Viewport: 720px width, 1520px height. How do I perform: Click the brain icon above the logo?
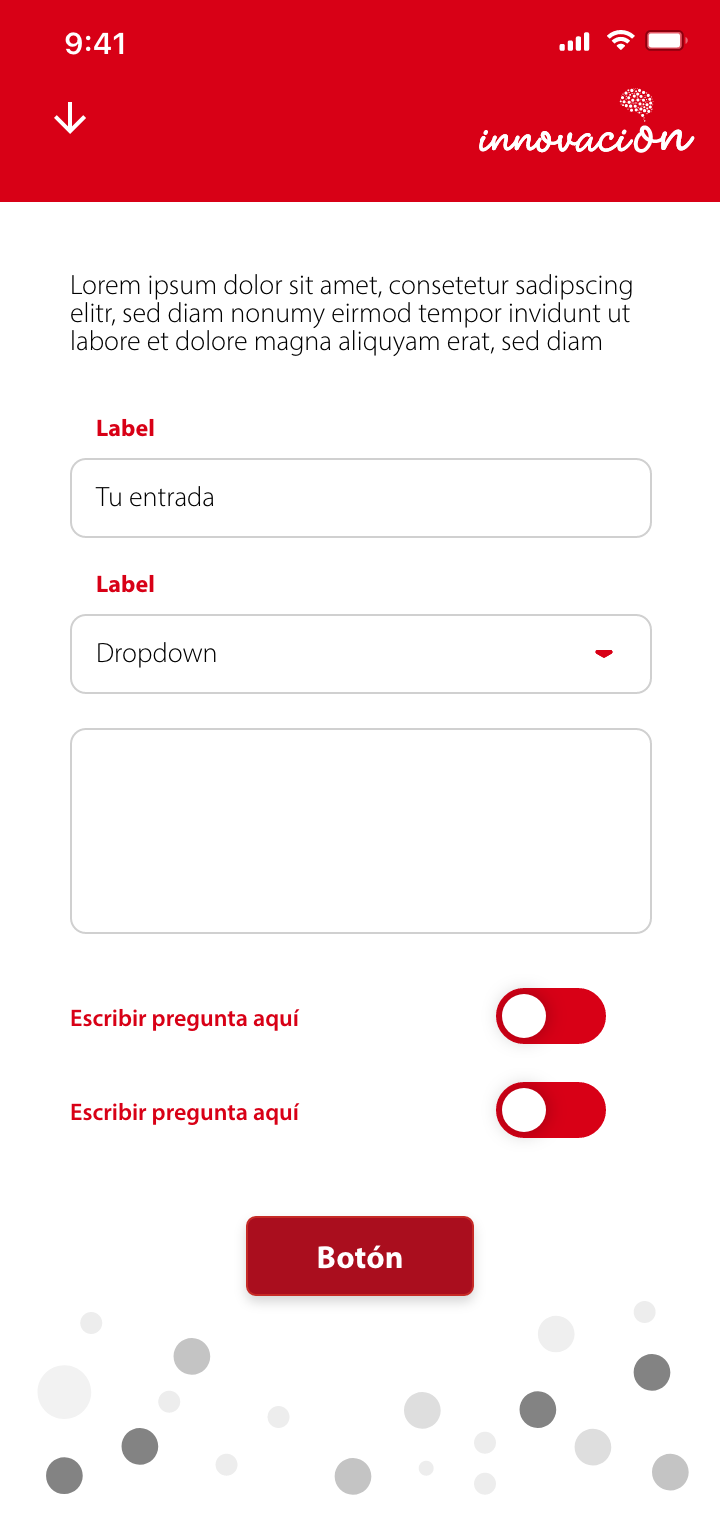637,101
